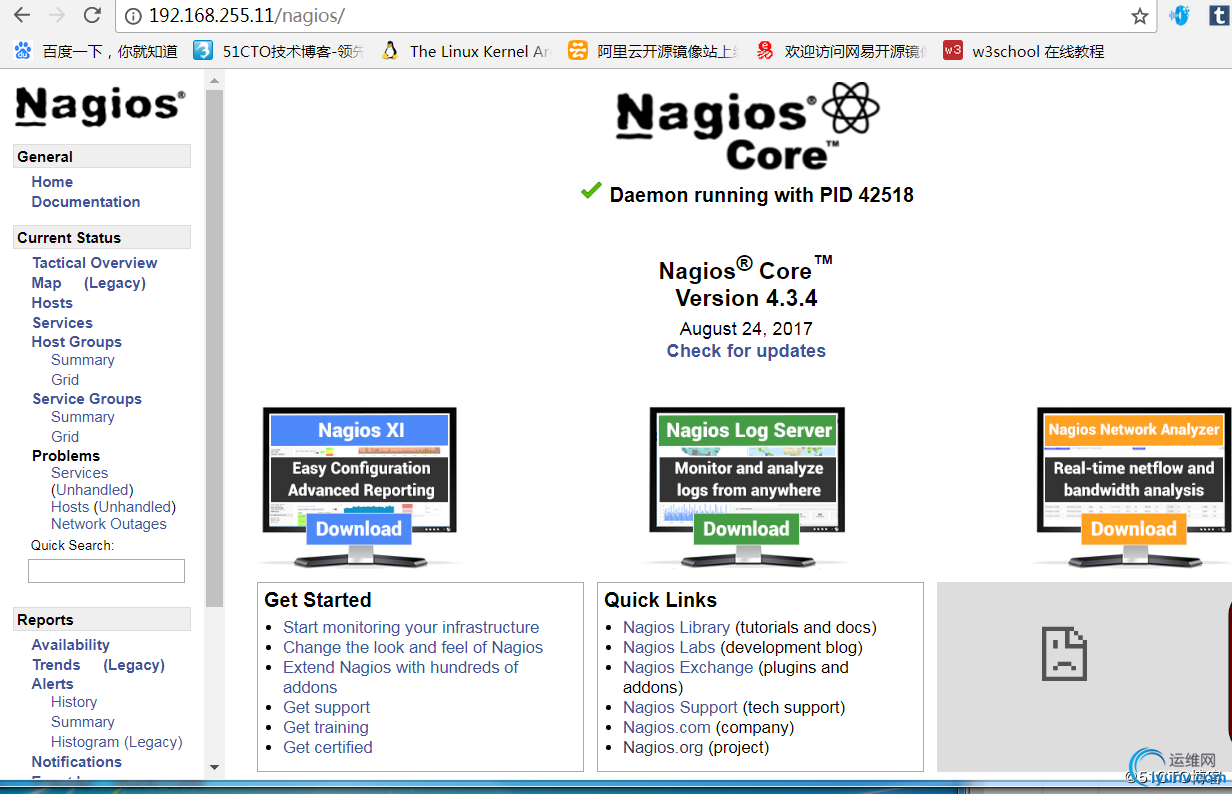Focus the browser address bar

tap(635, 16)
